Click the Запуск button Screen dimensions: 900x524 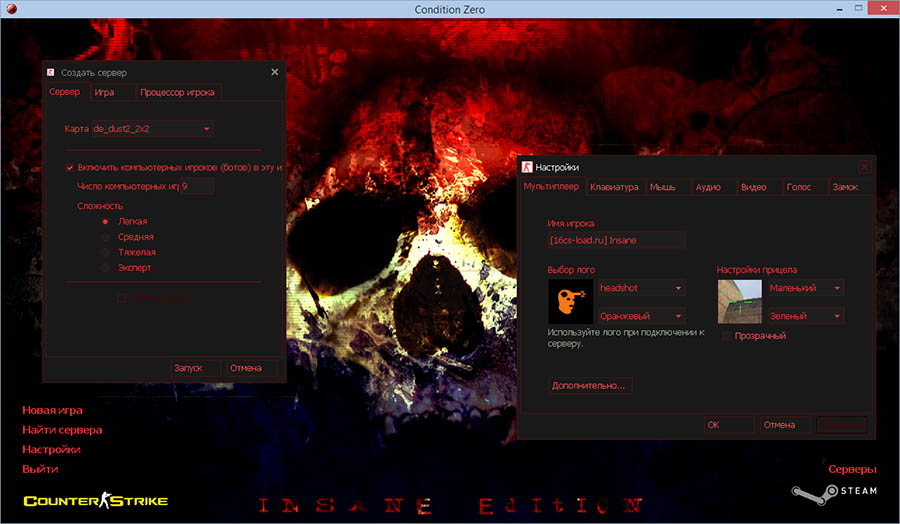pyautogui.click(x=195, y=368)
